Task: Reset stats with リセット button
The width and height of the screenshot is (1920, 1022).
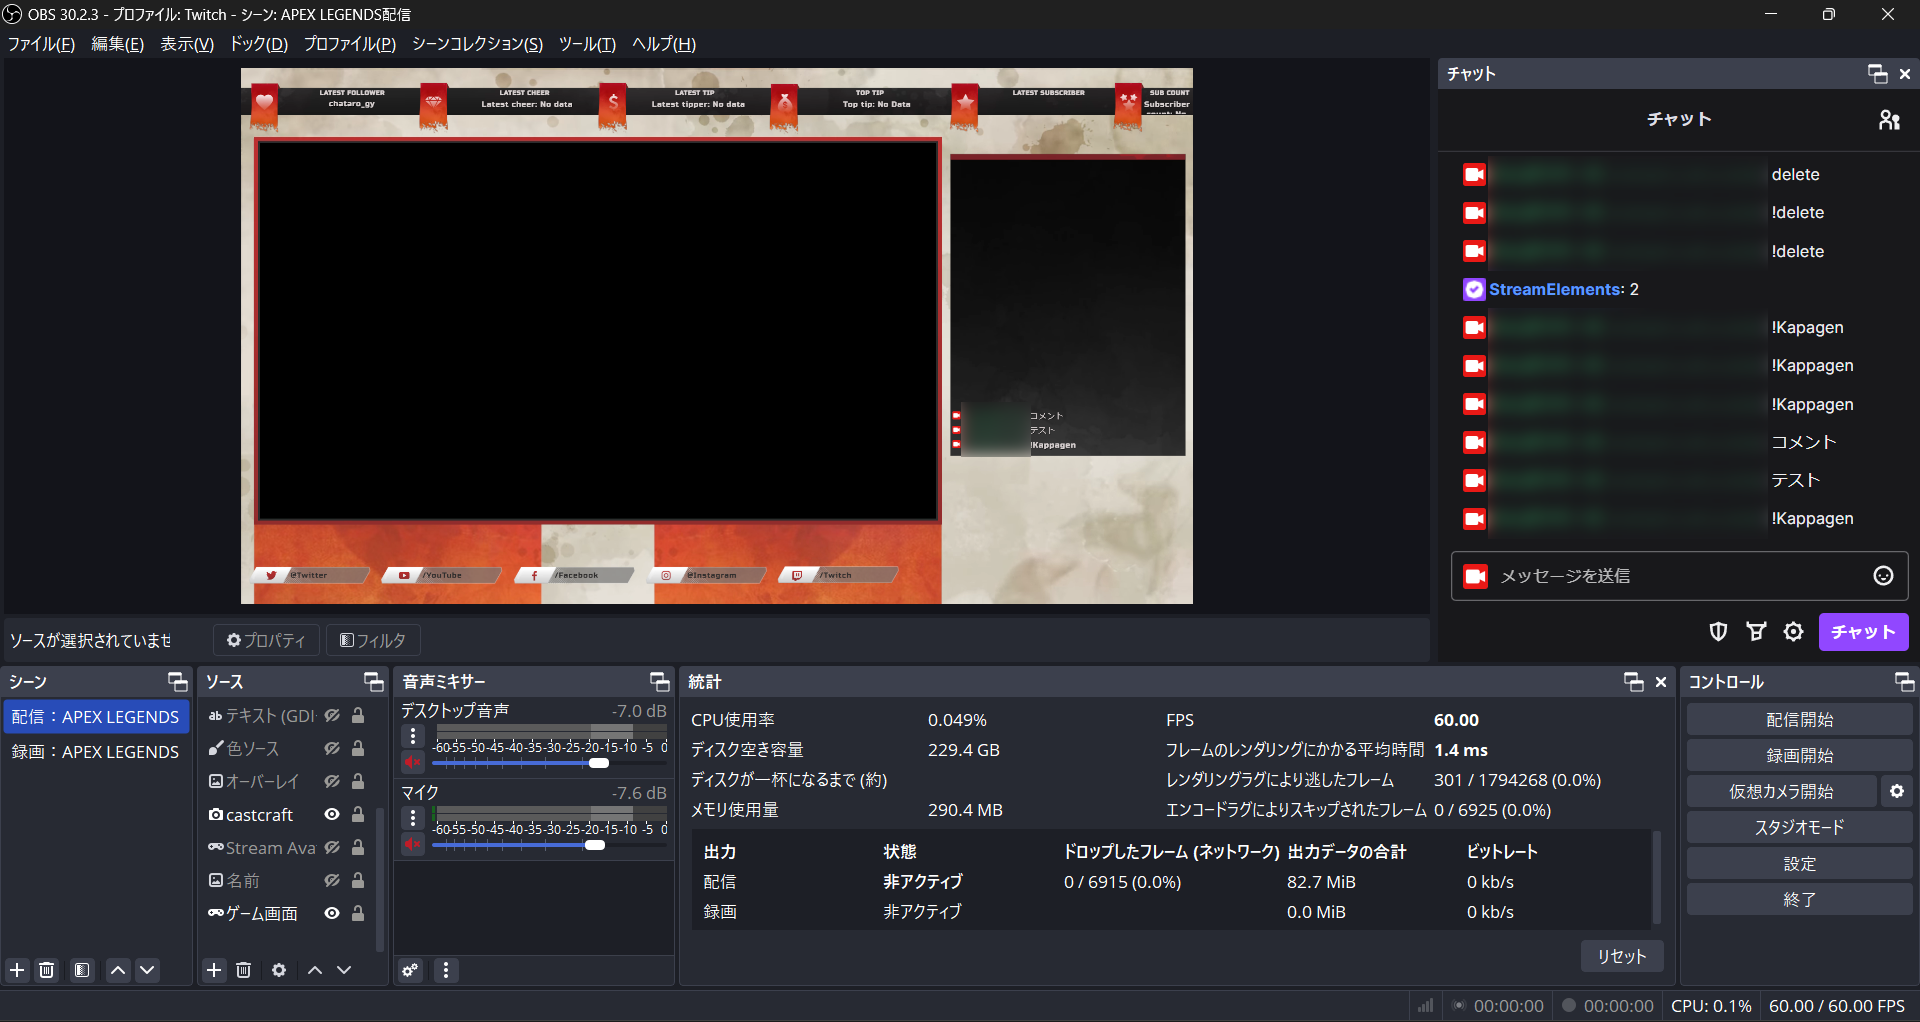Action: pyautogui.click(x=1621, y=956)
